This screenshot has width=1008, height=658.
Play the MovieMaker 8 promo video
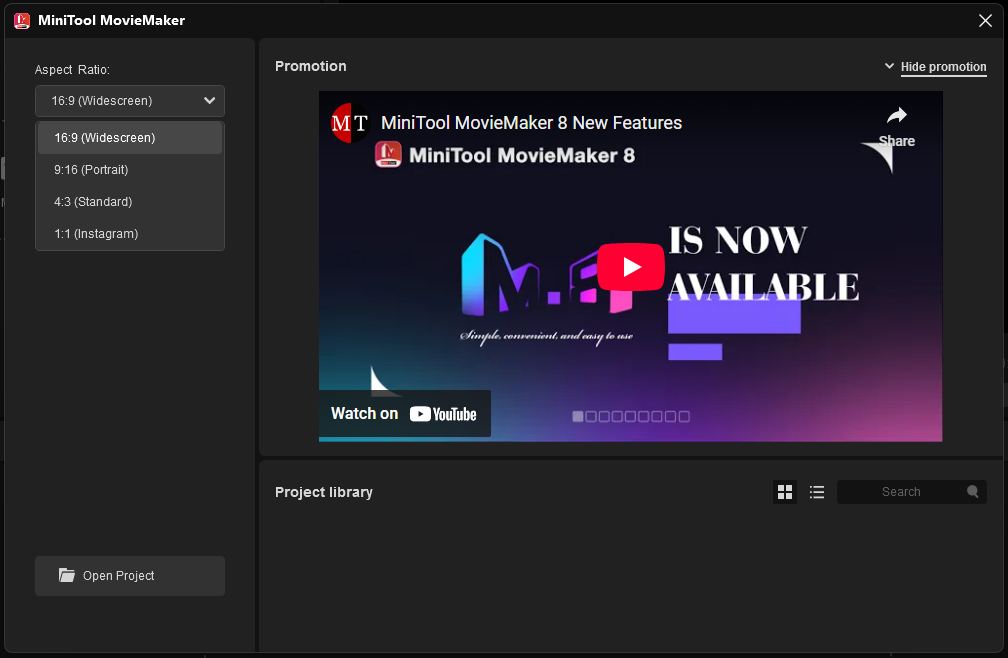[631, 267]
